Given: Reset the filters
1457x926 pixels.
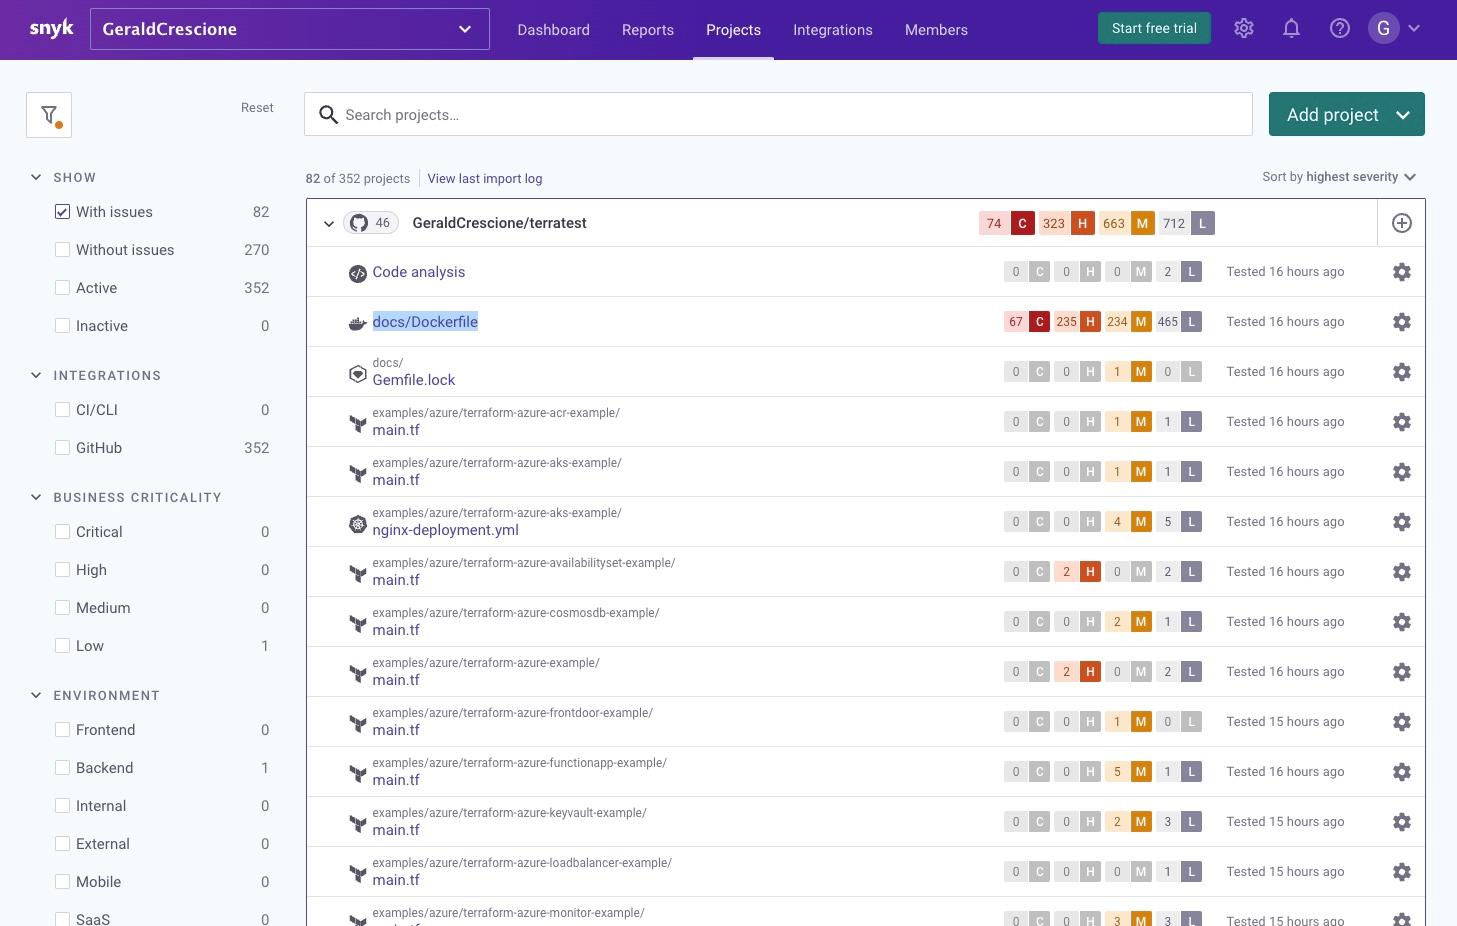Looking at the screenshot, I should [257, 107].
